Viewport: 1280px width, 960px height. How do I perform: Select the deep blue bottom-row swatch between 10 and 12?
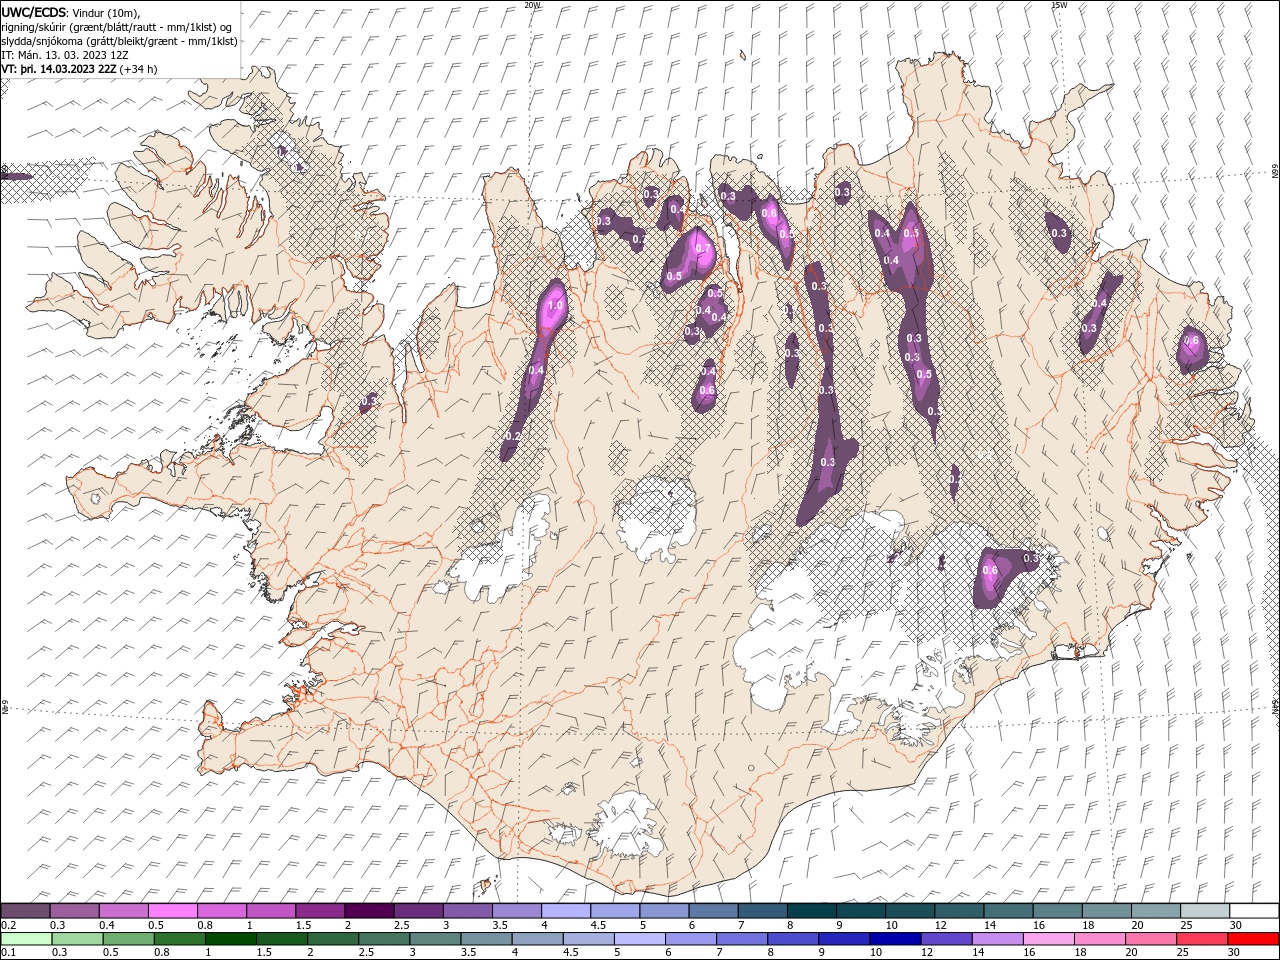pos(895,939)
